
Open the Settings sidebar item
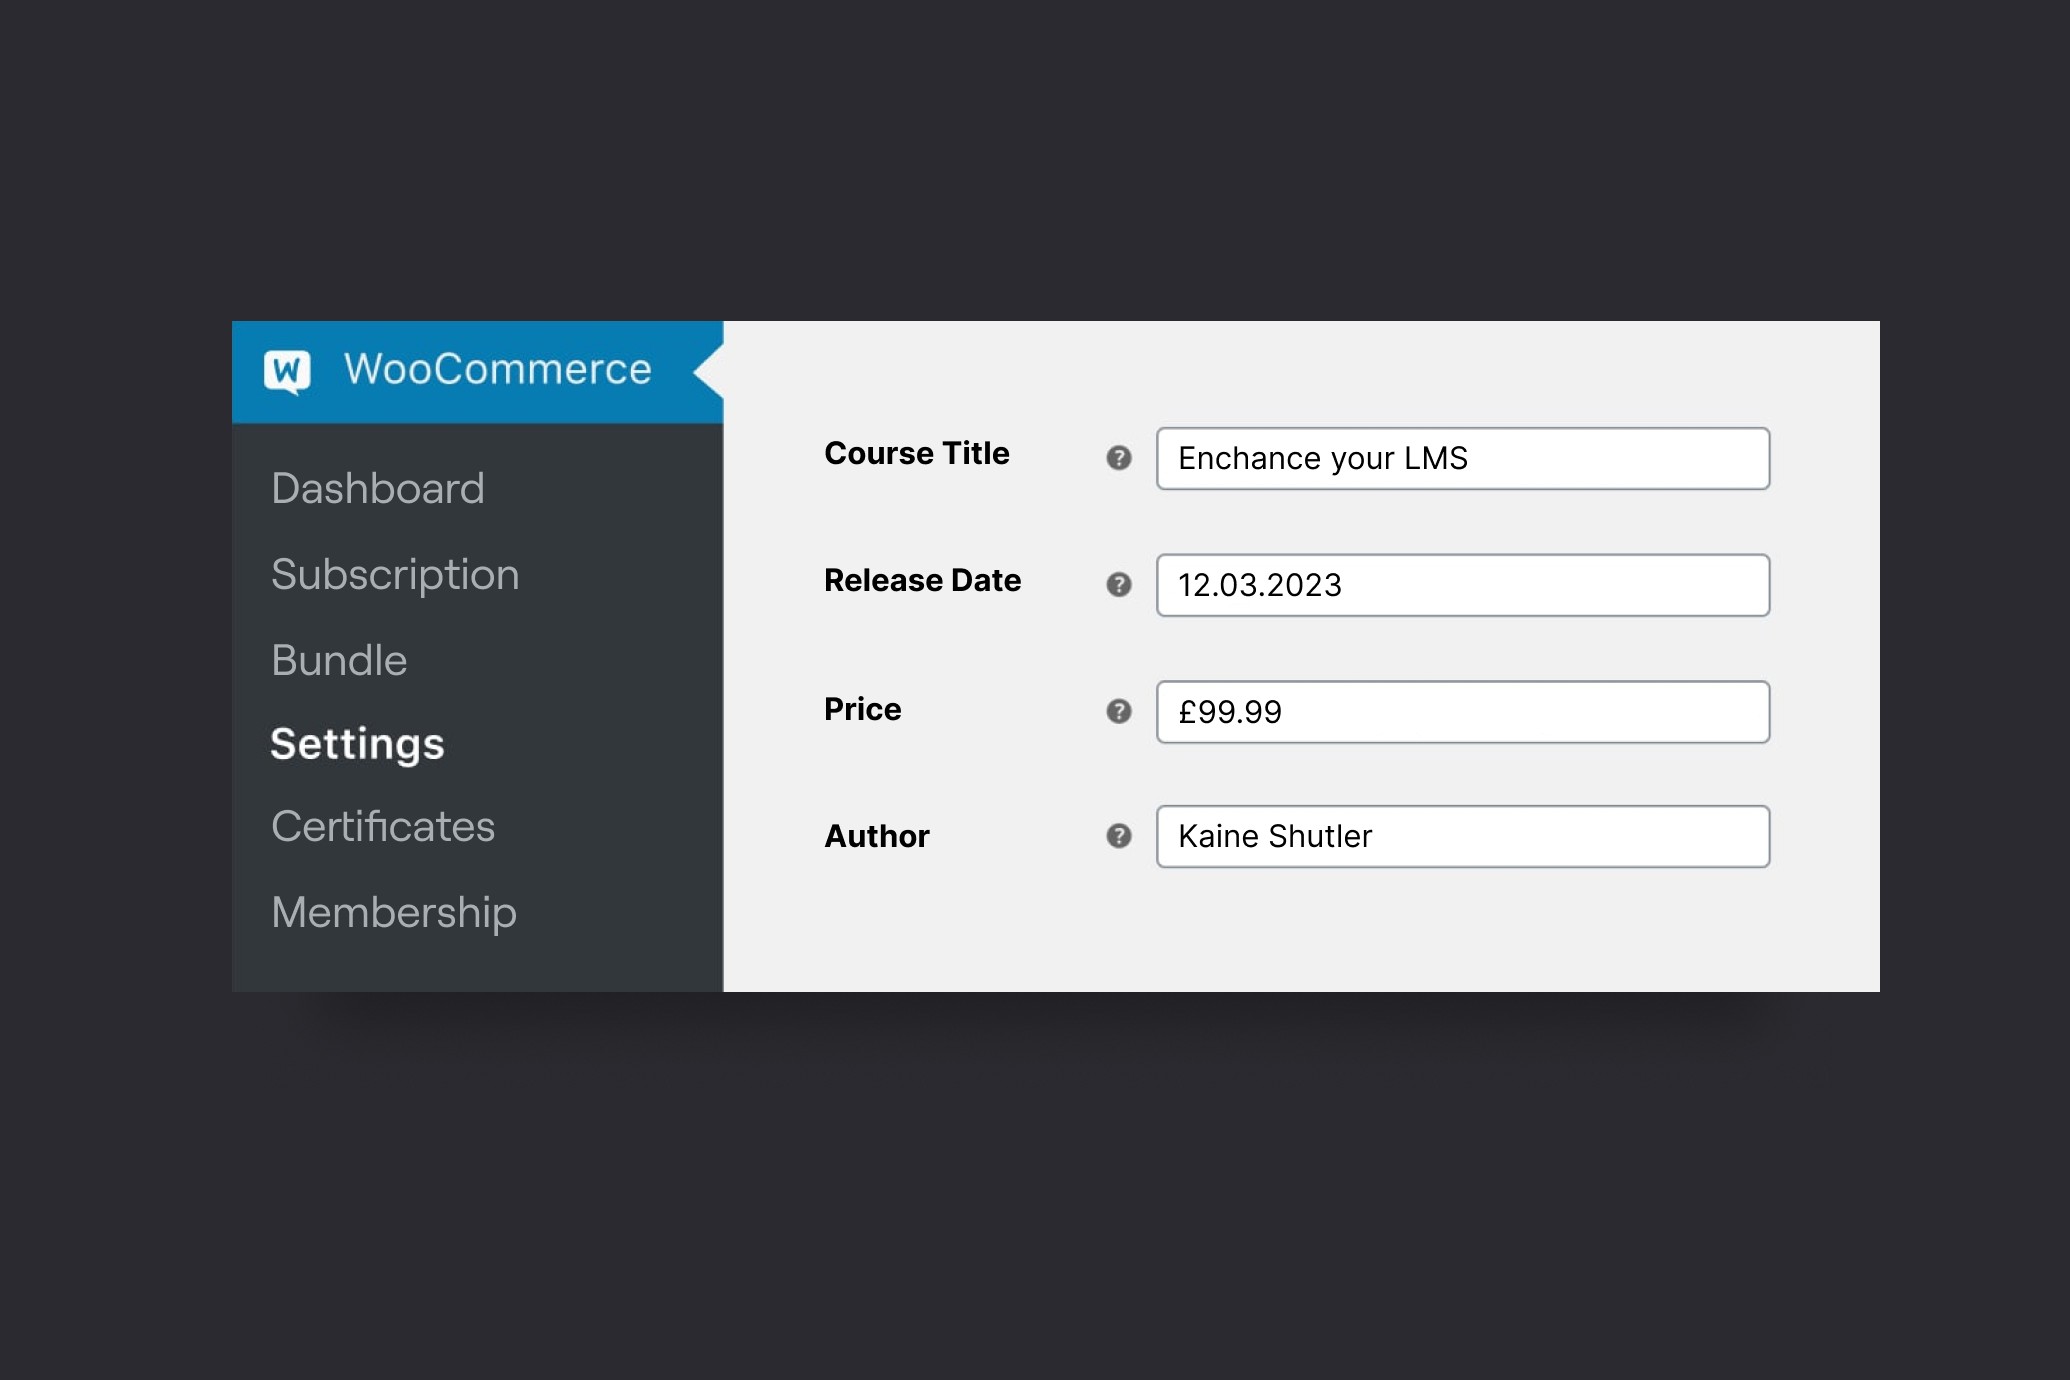[357, 744]
